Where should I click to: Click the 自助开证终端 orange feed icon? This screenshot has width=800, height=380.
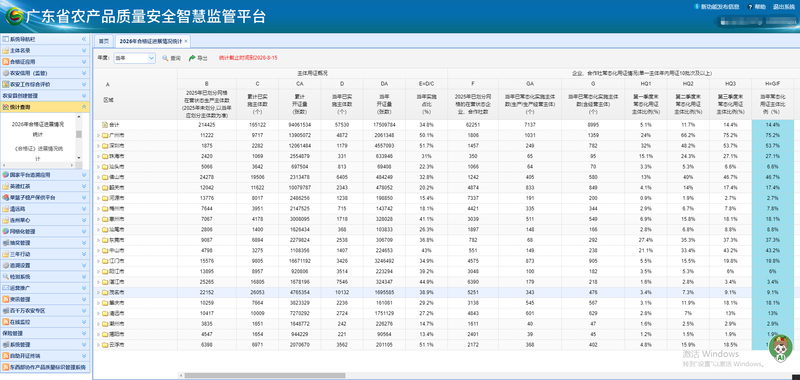(x=6, y=356)
